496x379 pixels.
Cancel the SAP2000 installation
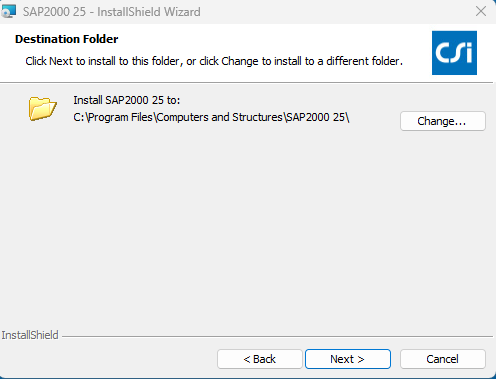click(443, 359)
